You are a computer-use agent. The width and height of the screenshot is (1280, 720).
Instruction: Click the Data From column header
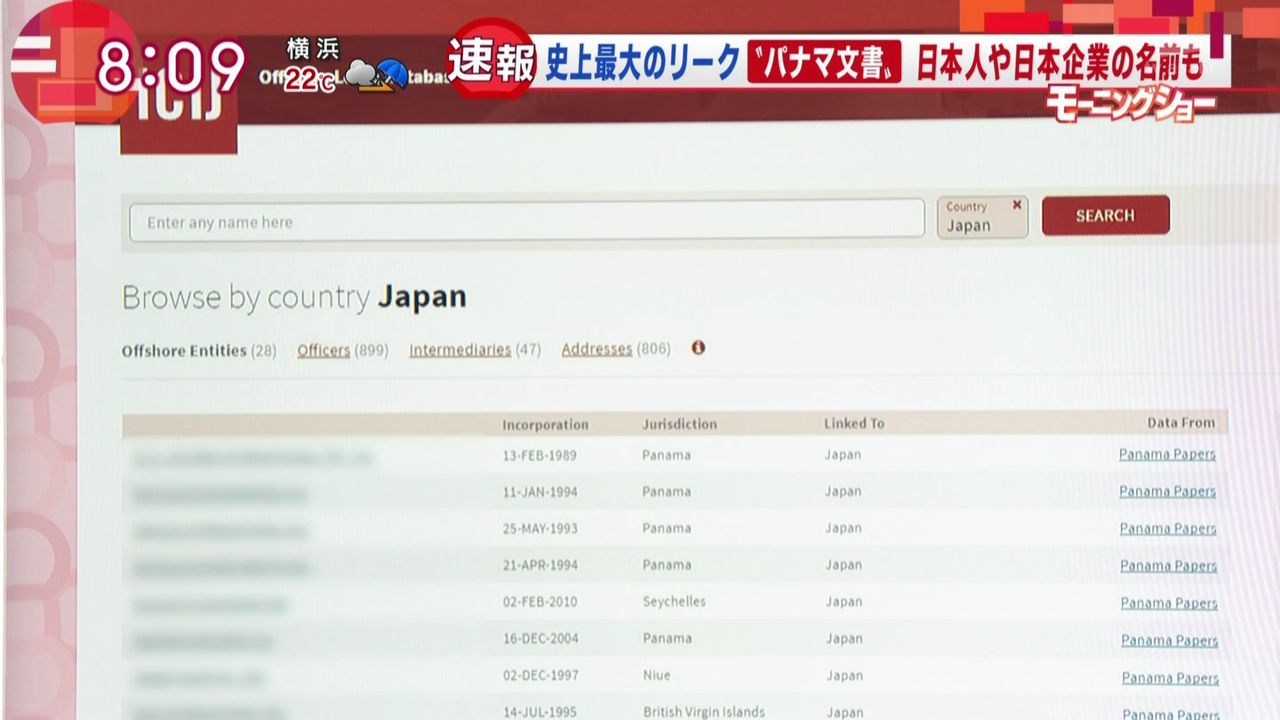click(x=1181, y=423)
